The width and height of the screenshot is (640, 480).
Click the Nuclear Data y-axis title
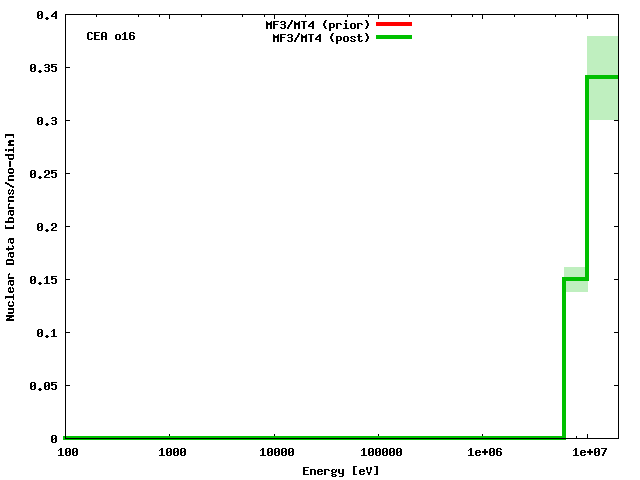12,226
